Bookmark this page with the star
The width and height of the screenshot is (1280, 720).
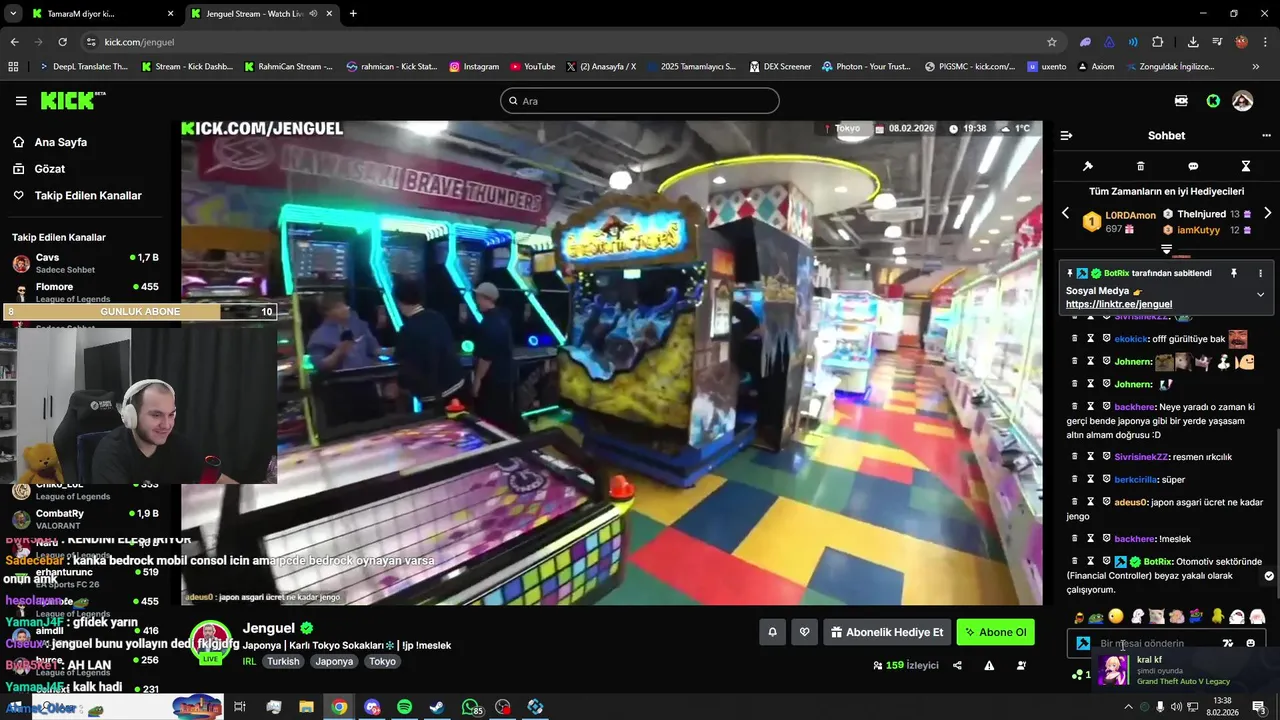pyautogui.click(x=1052, y=42)
